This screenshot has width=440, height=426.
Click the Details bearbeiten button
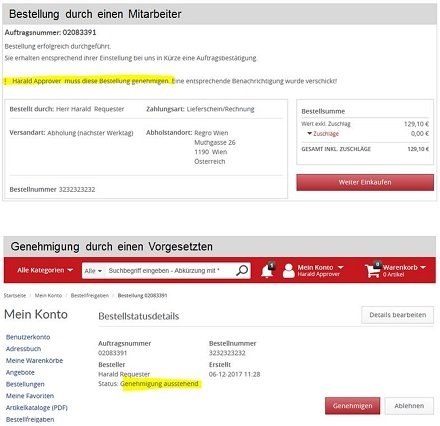pos(397,315)
